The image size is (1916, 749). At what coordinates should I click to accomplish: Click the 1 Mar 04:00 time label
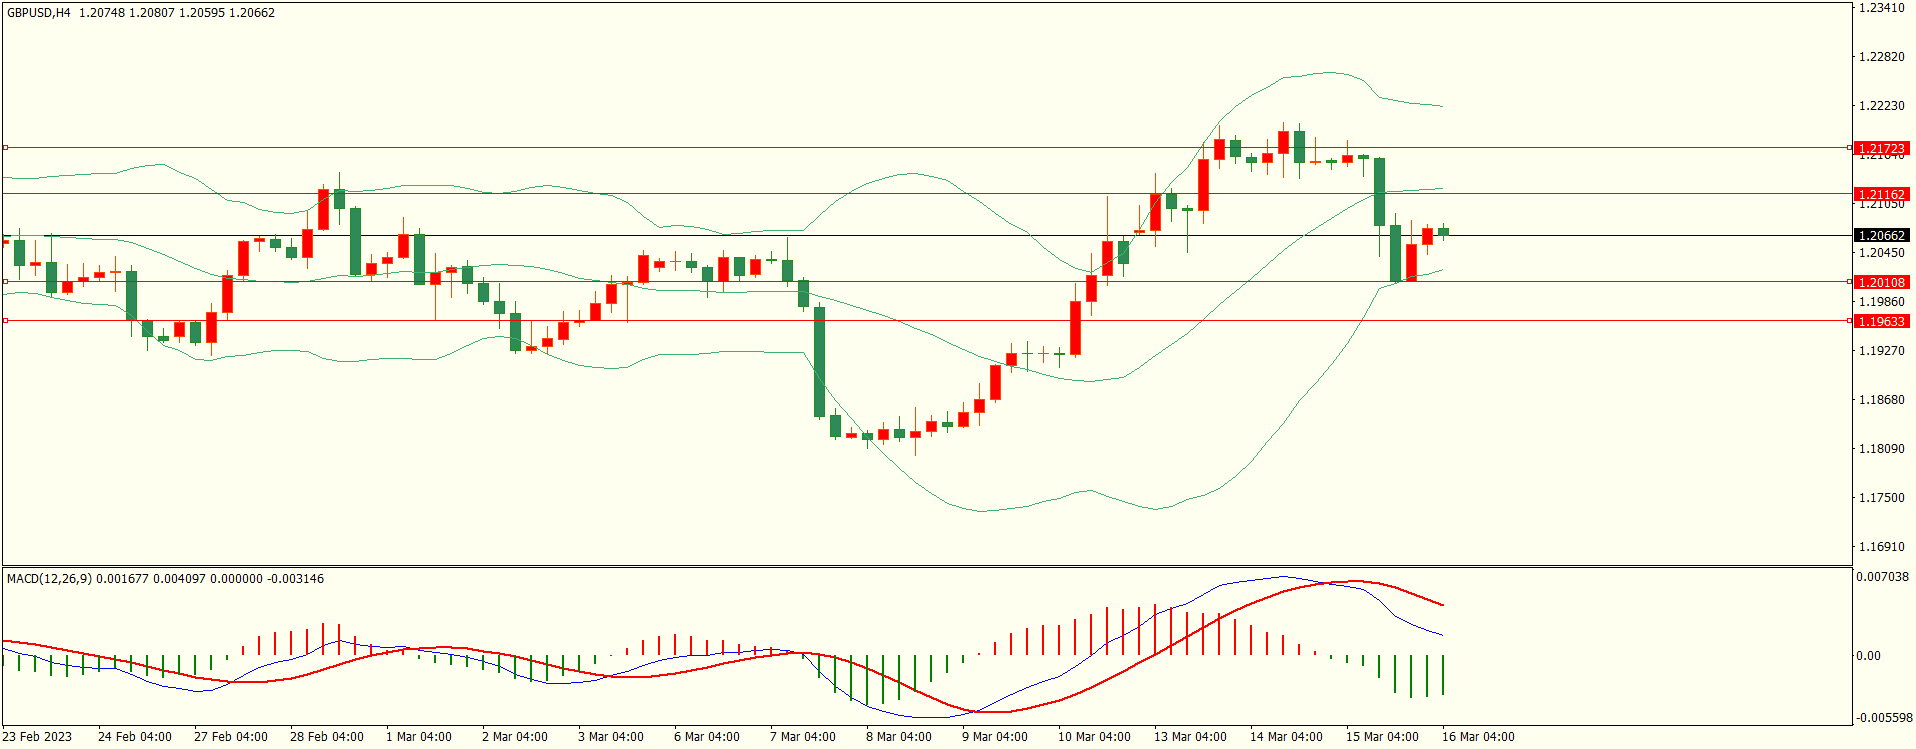[x=419, y=737]
